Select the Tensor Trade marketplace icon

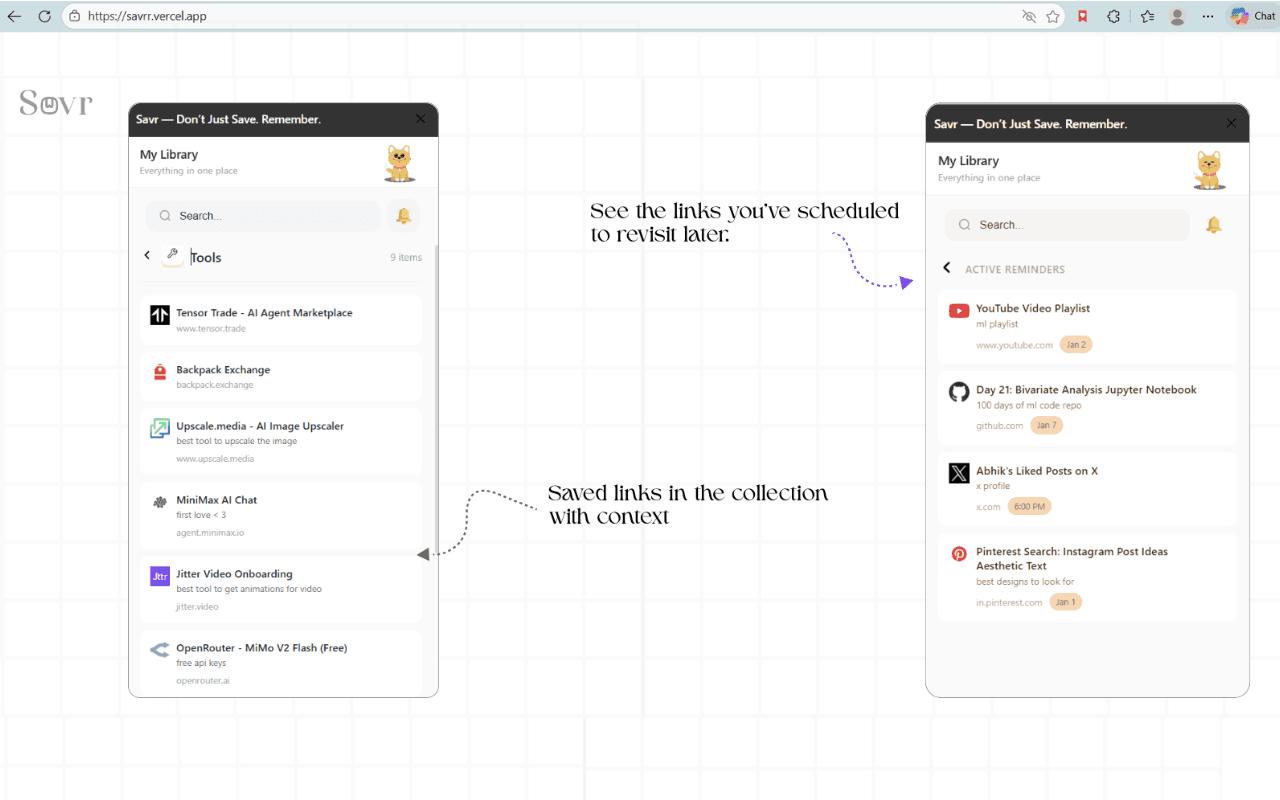[x=159, y=312]
